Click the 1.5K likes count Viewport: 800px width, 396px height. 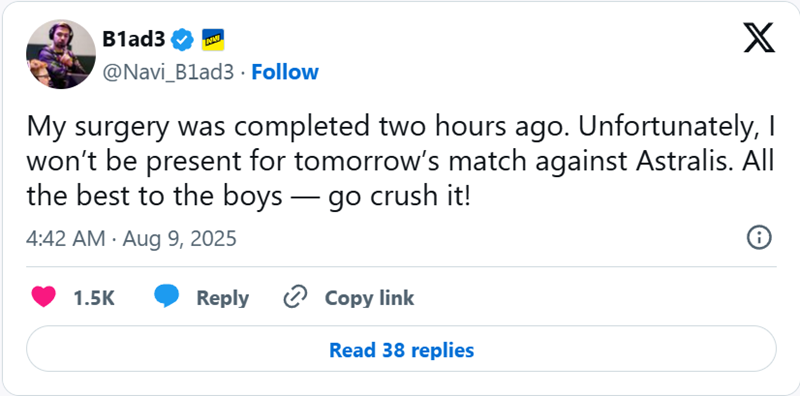tap(94, 298)
